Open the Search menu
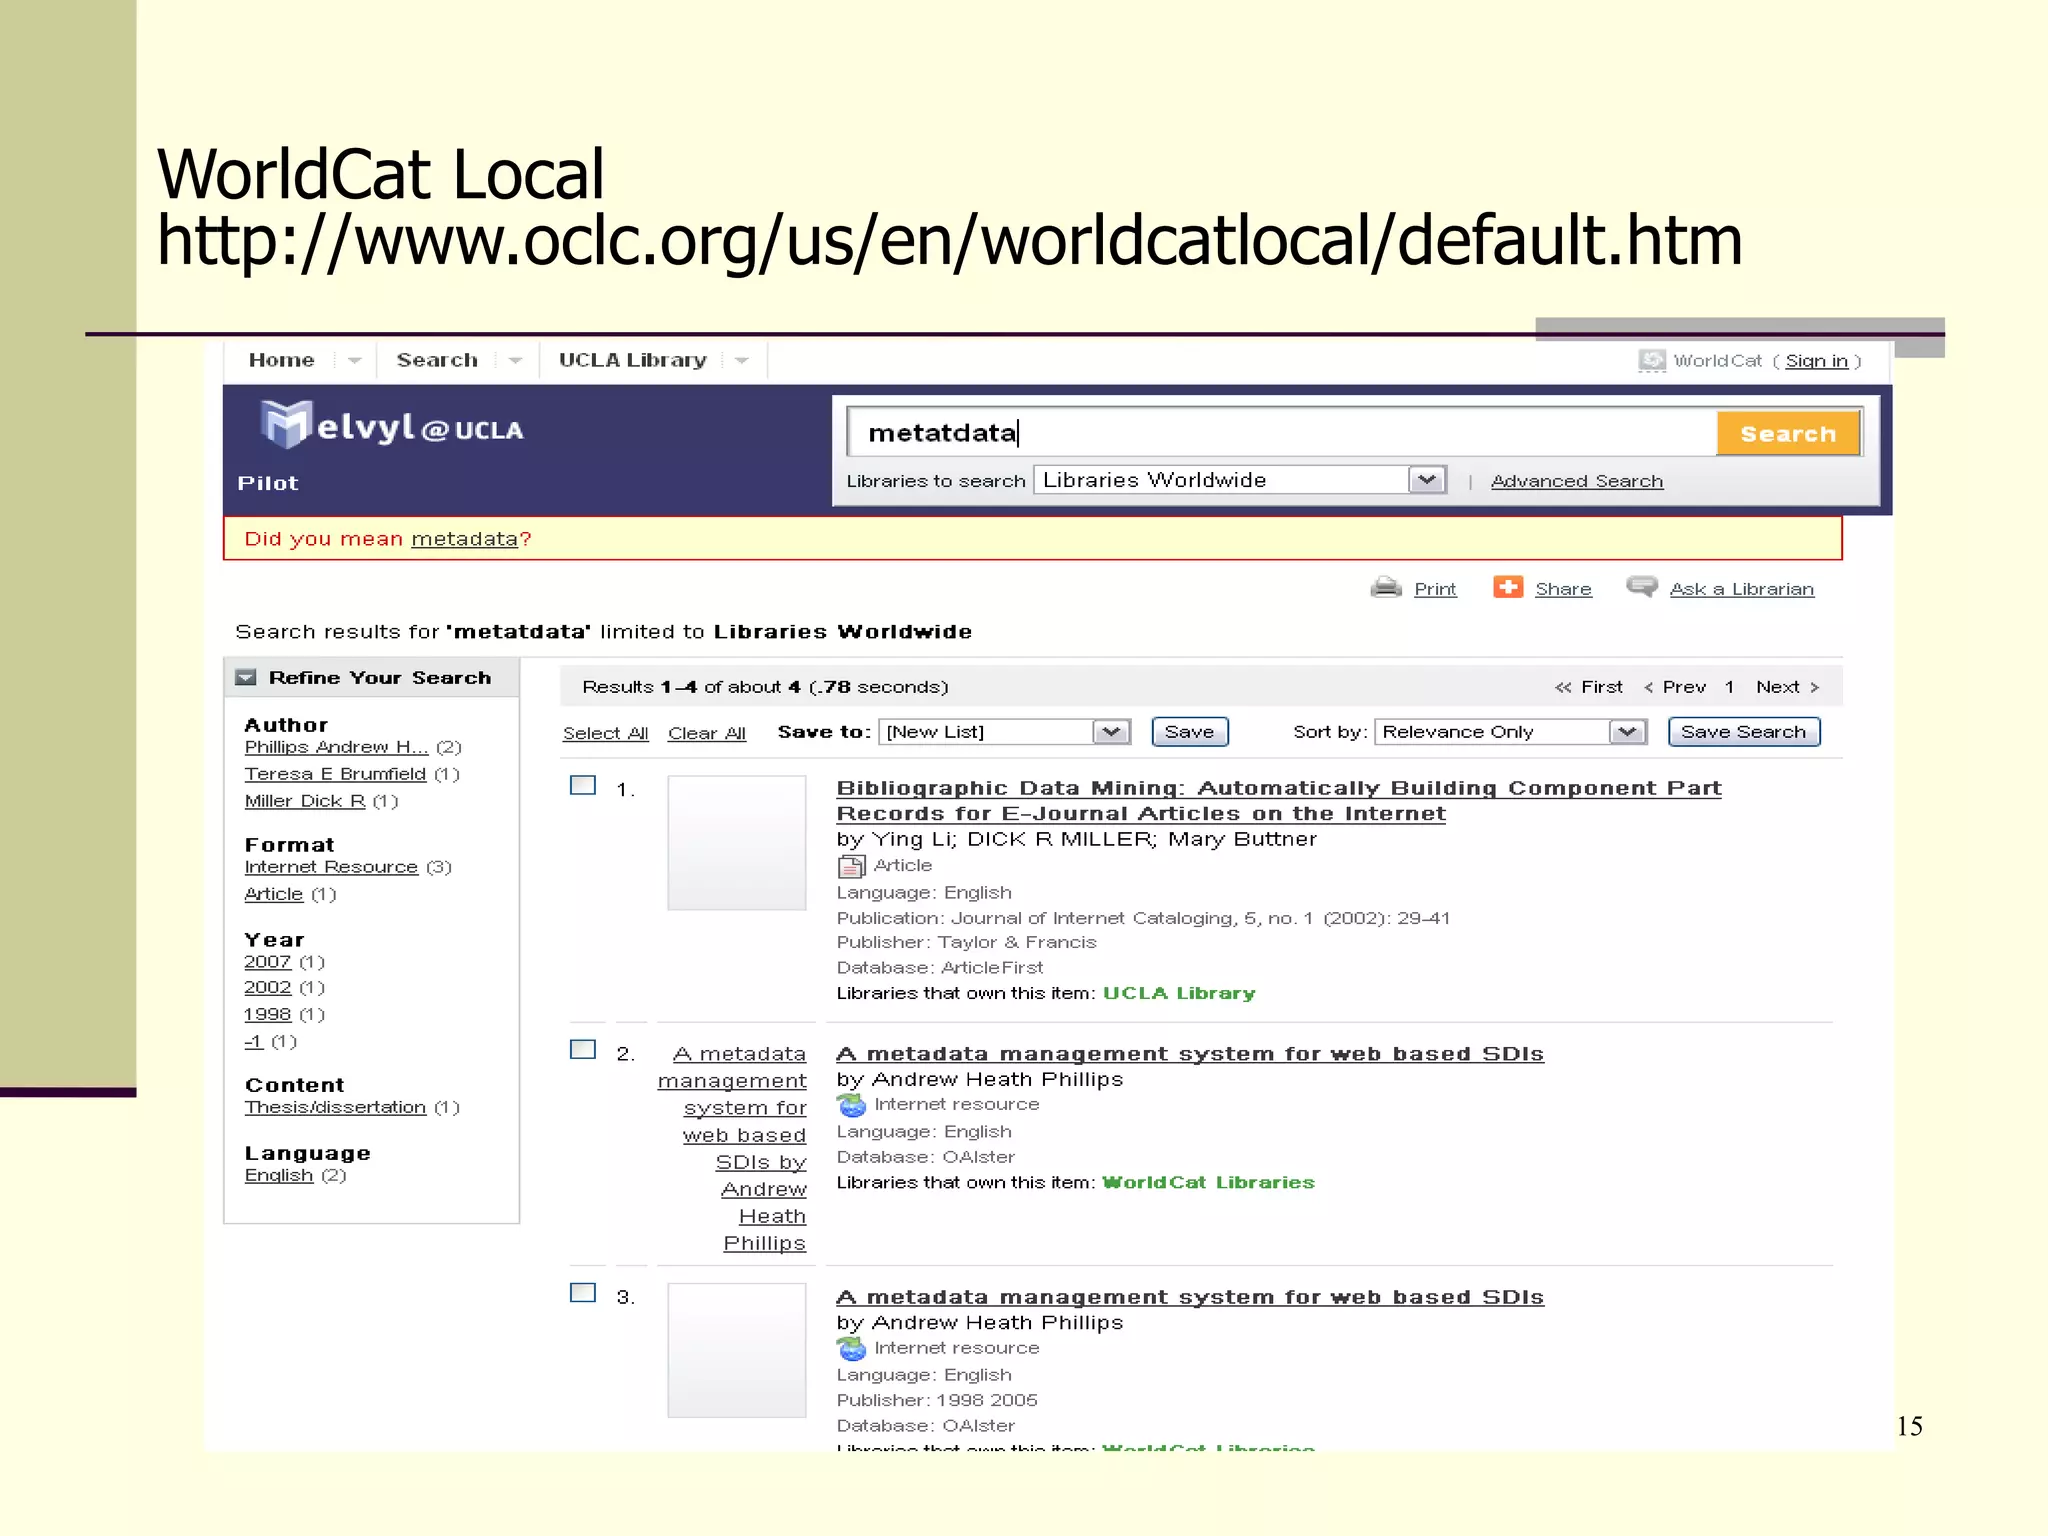Image resolution: width=2048 pixels, height=1536 pixels. (x=437, y=360)
